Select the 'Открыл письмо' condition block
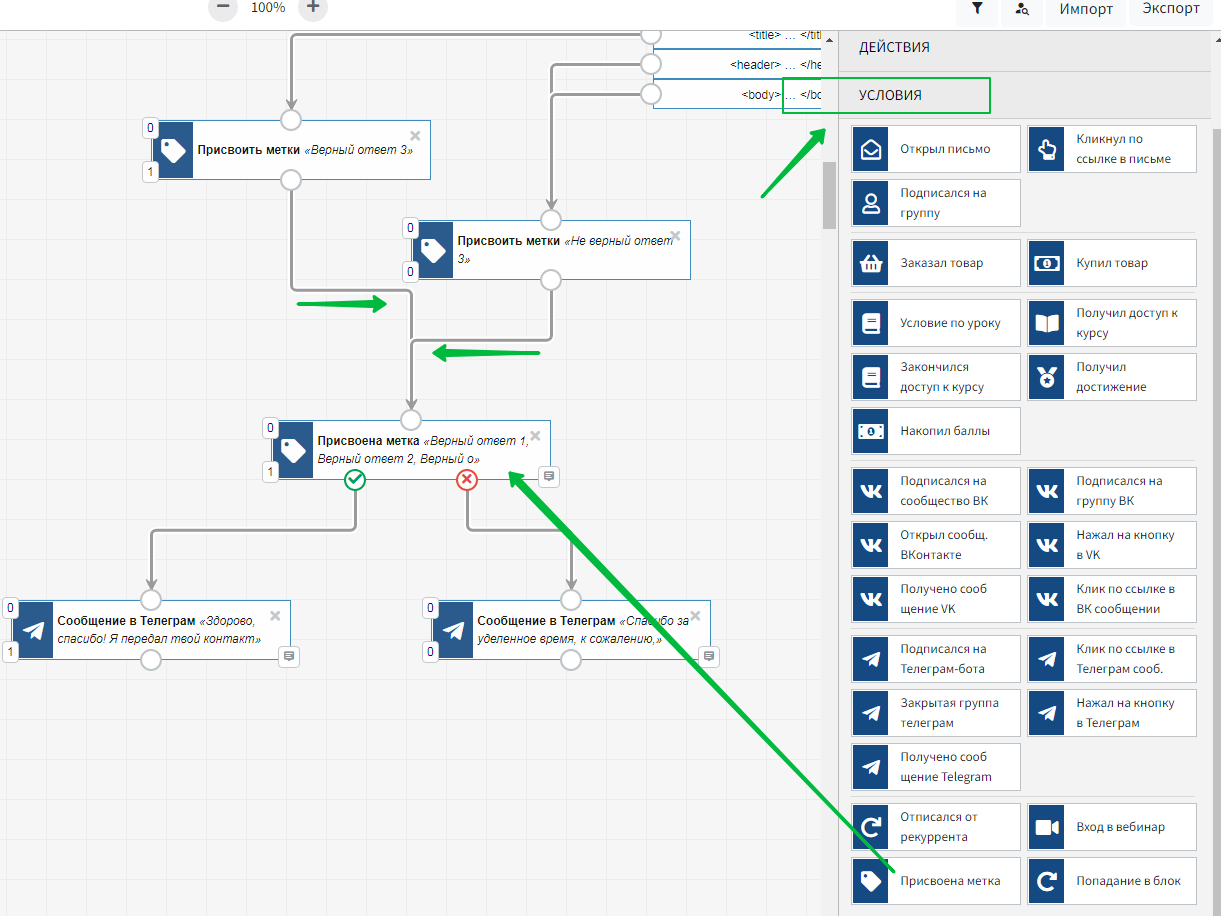Image resolution: width=1221 pixels, height=916 pixels. pos(936,149)
